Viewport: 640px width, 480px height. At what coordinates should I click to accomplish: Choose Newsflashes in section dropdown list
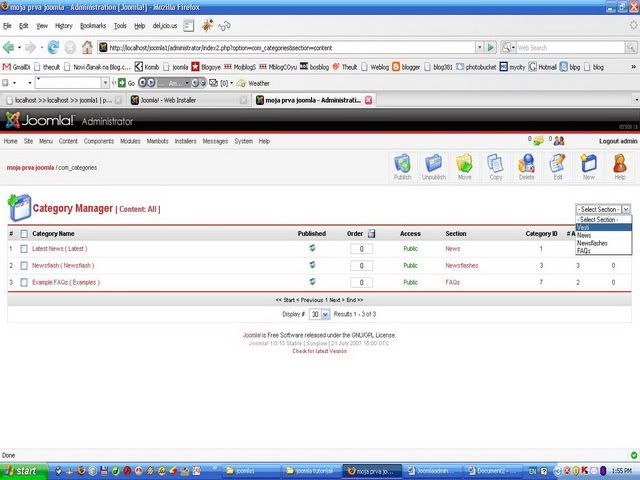(603, 243)
